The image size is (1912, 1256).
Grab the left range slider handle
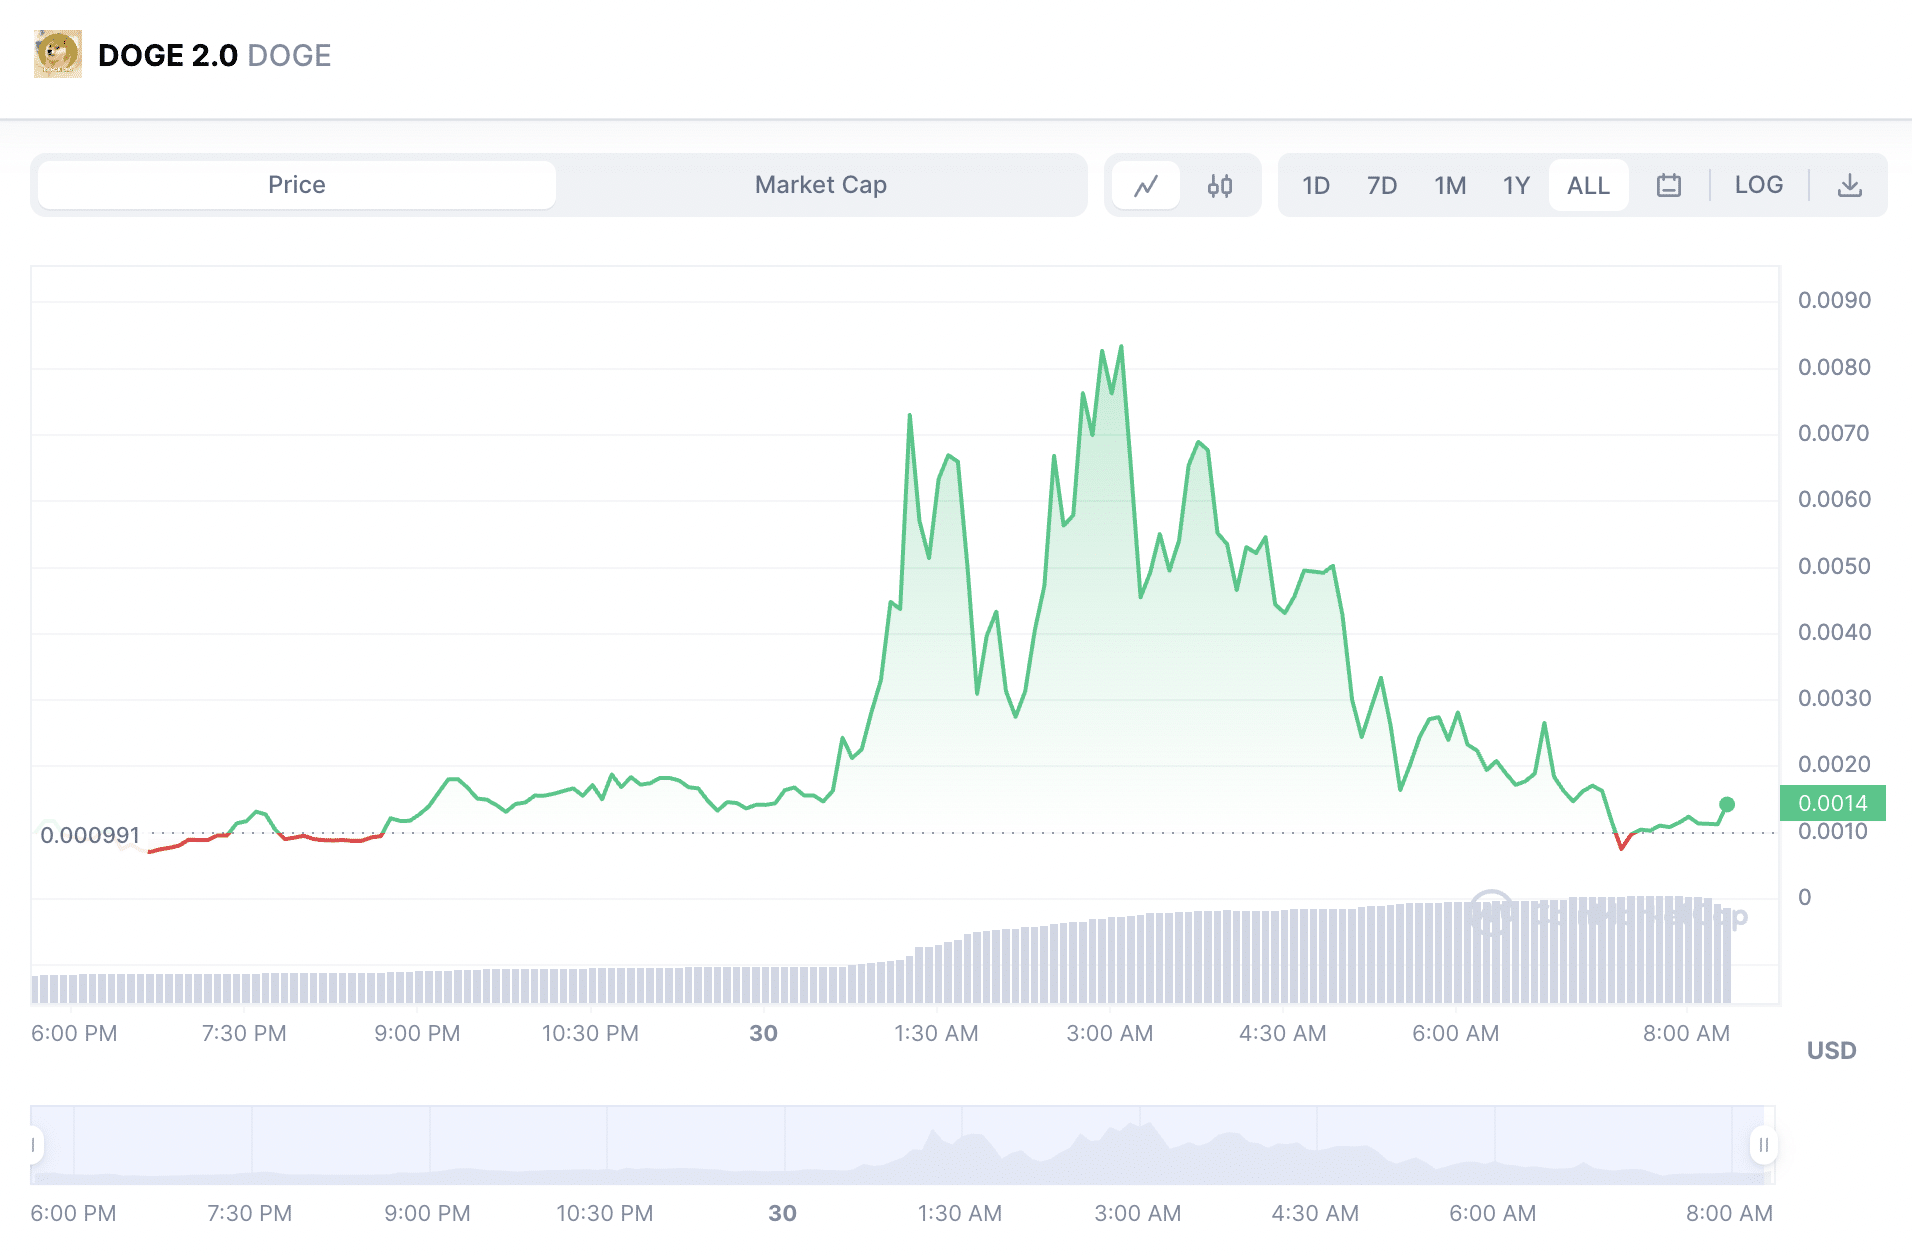click(34, 1145)
